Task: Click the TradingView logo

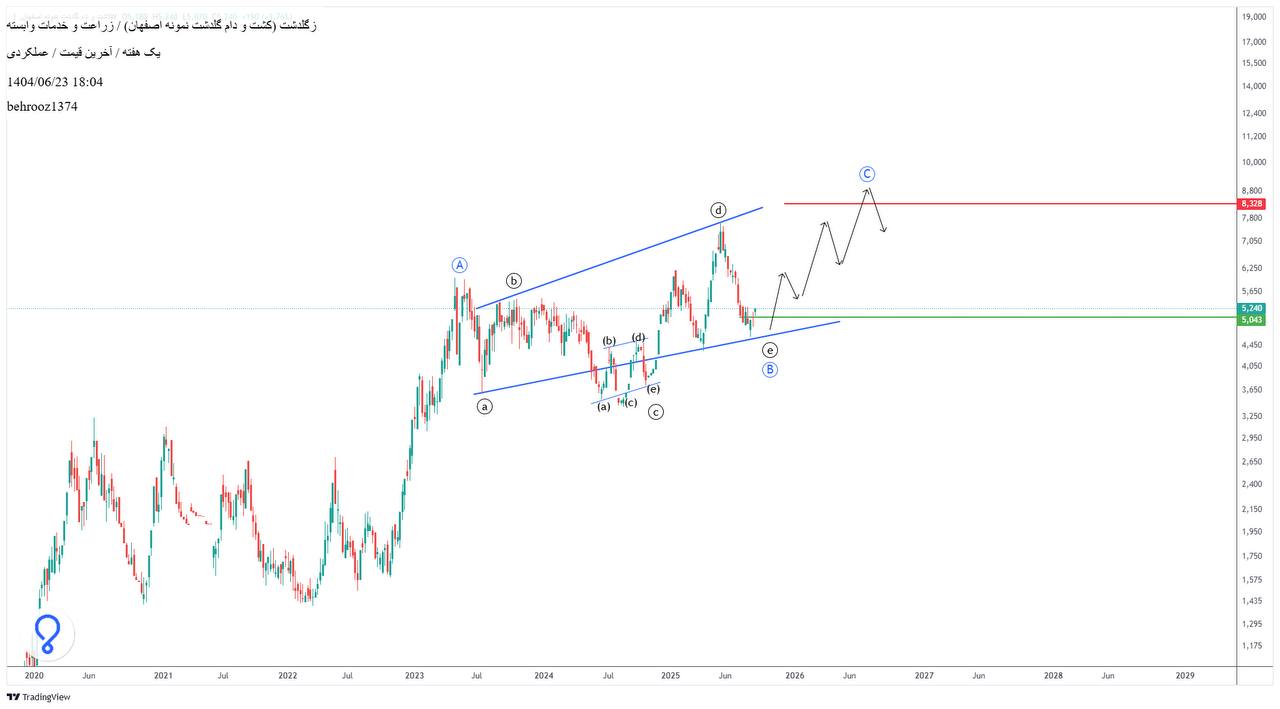Action: tap(39, 697)
